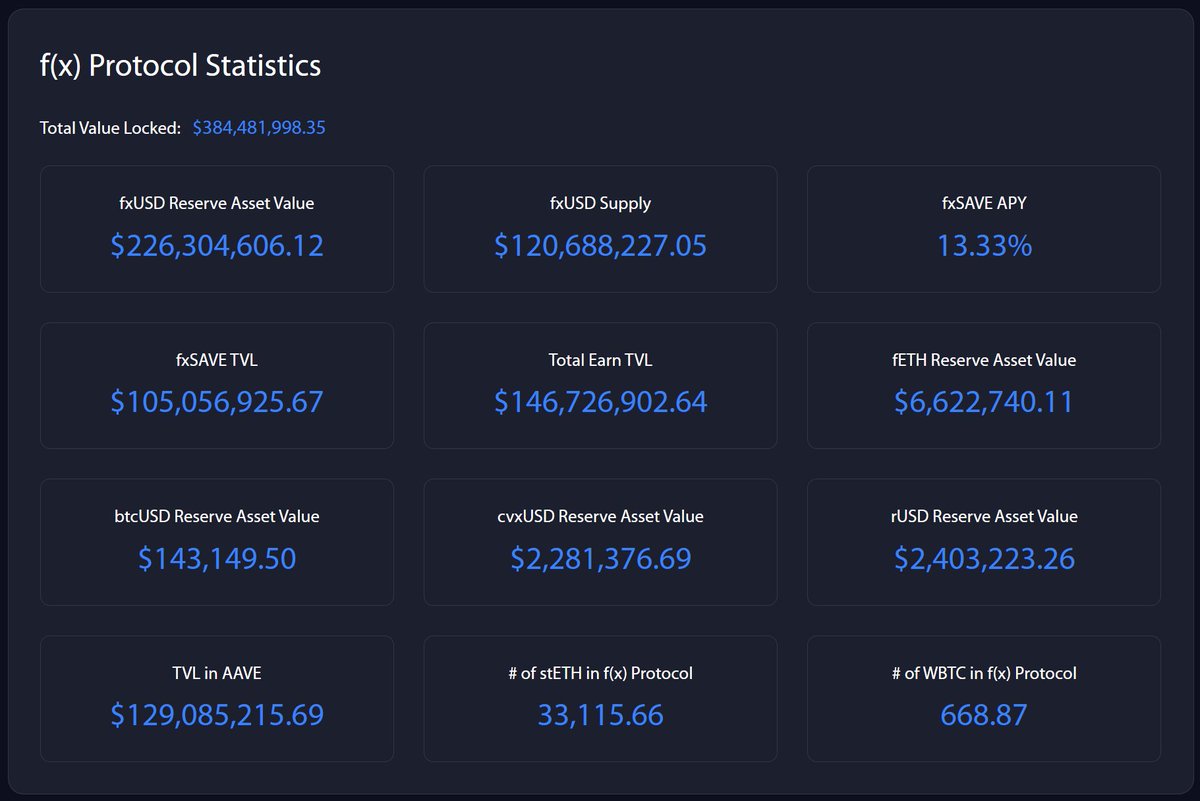Click the fxUSD Reserve value $226,304,606.12

[217, 246]
